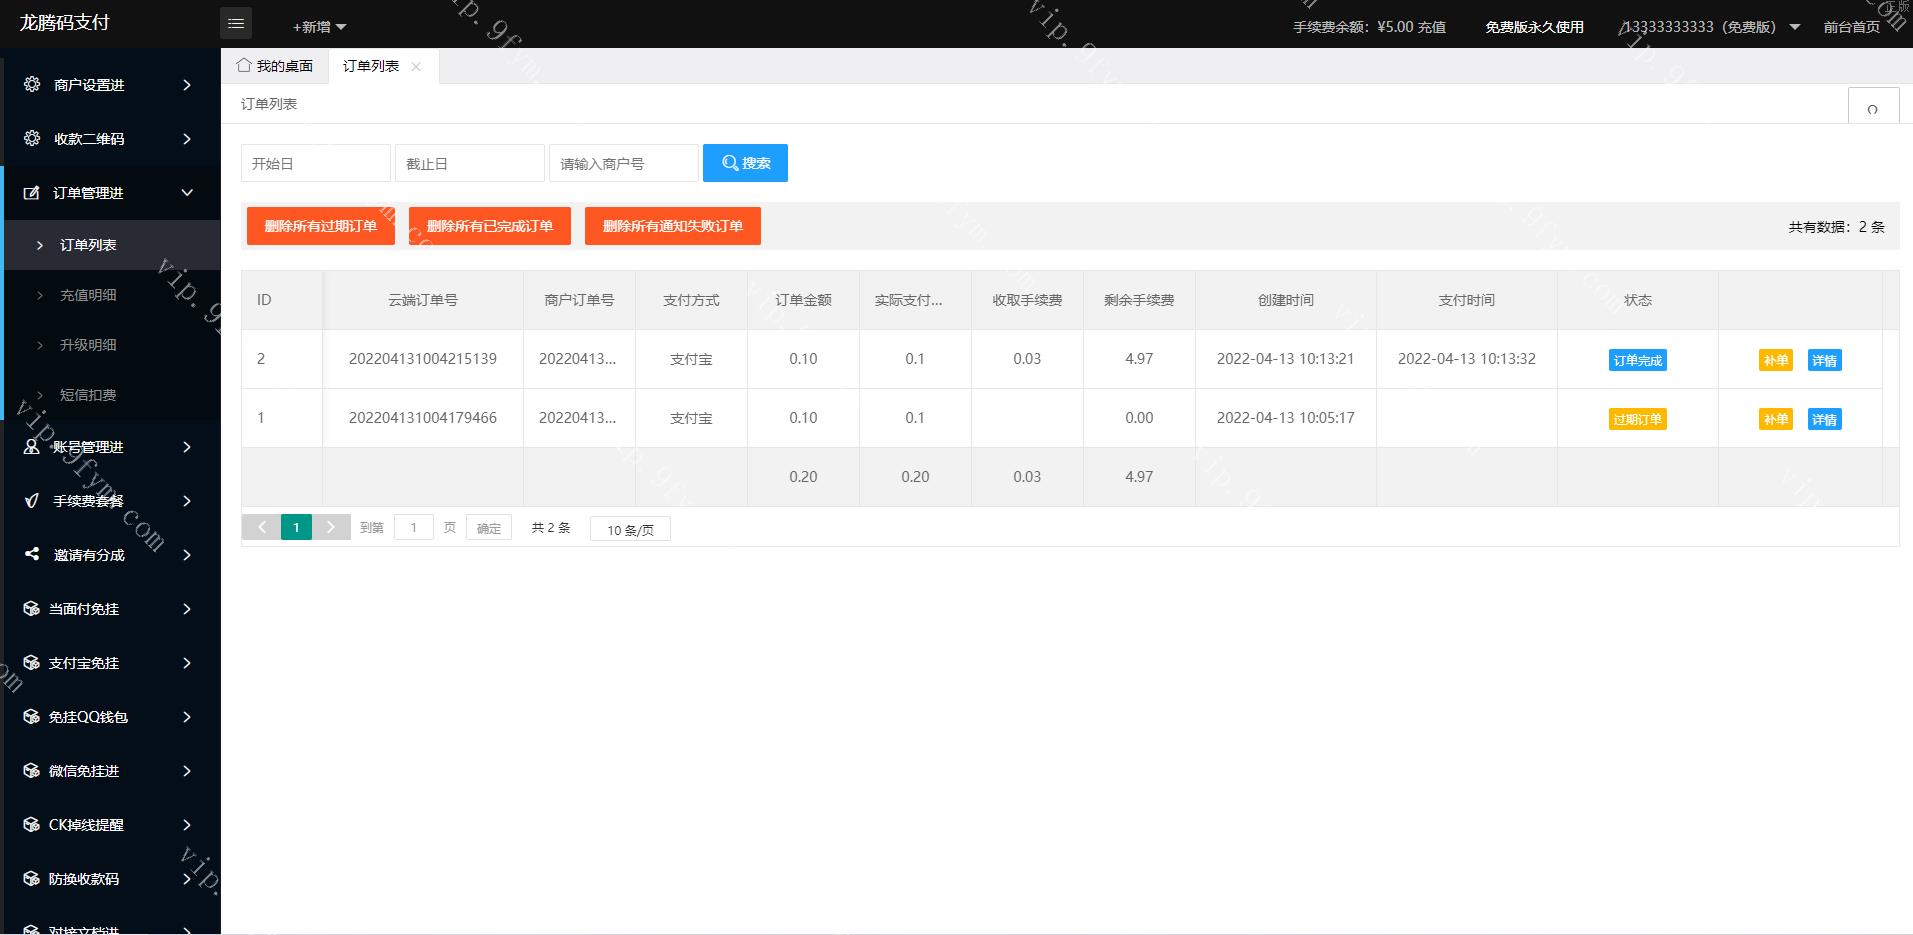Click the gear icon for 商户设置进

click(x=32, y=85)
